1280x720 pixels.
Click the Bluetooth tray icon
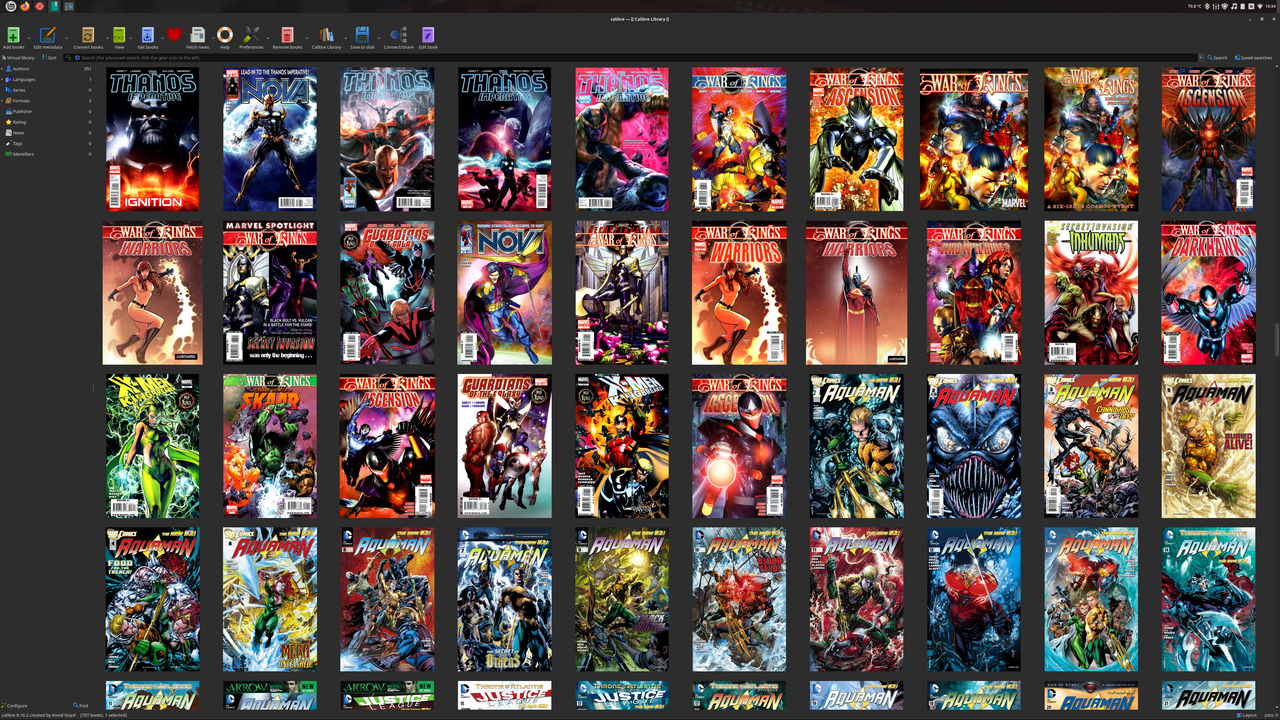click(1207, 6)
